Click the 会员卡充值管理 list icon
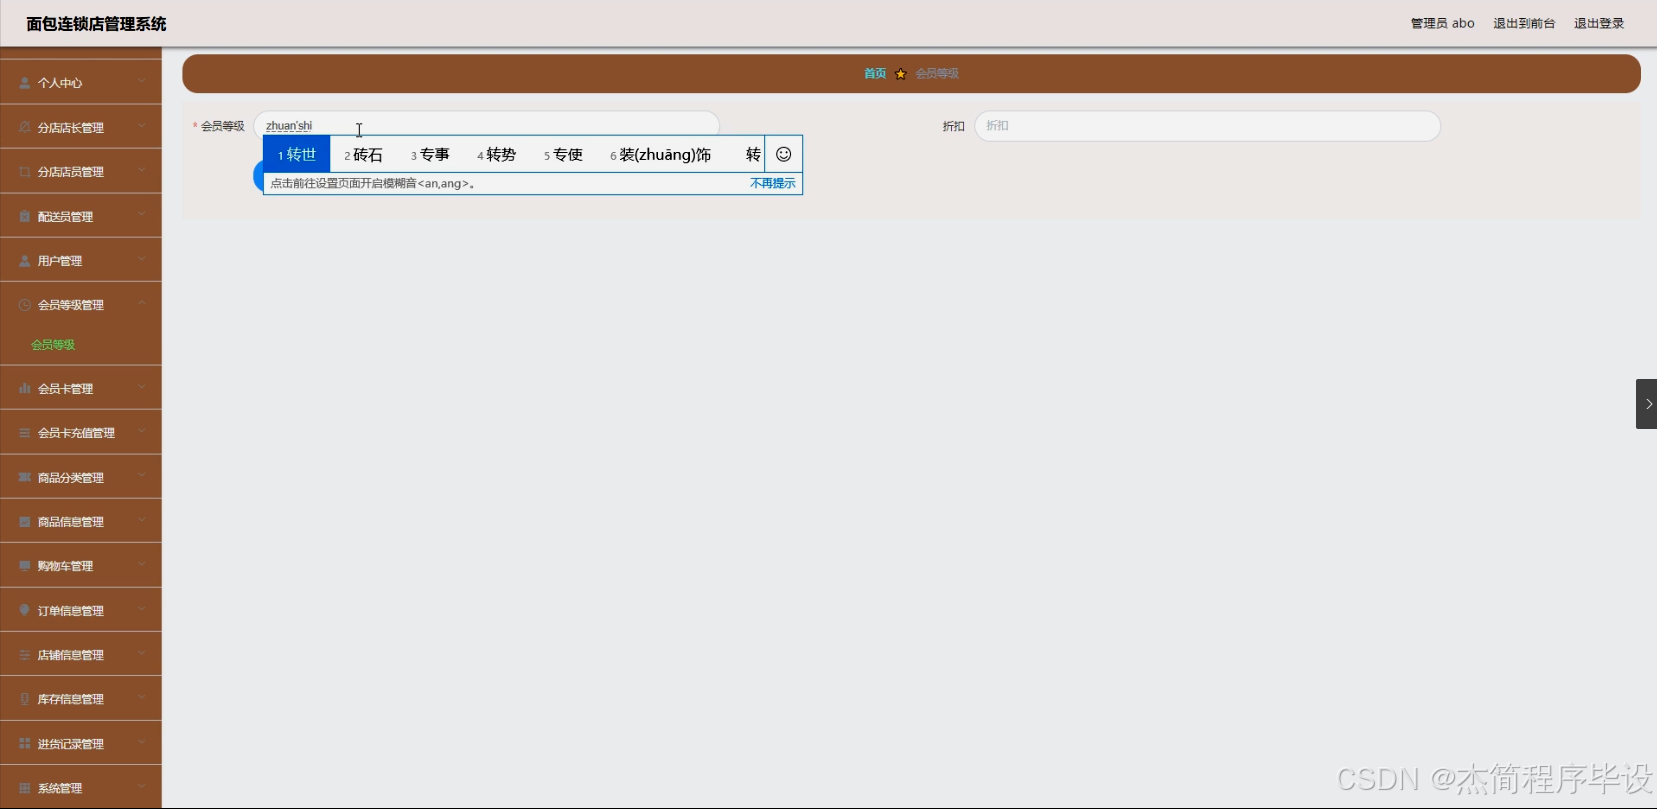This screenshot has height=809, width=1657. click(x=24, y=433)
